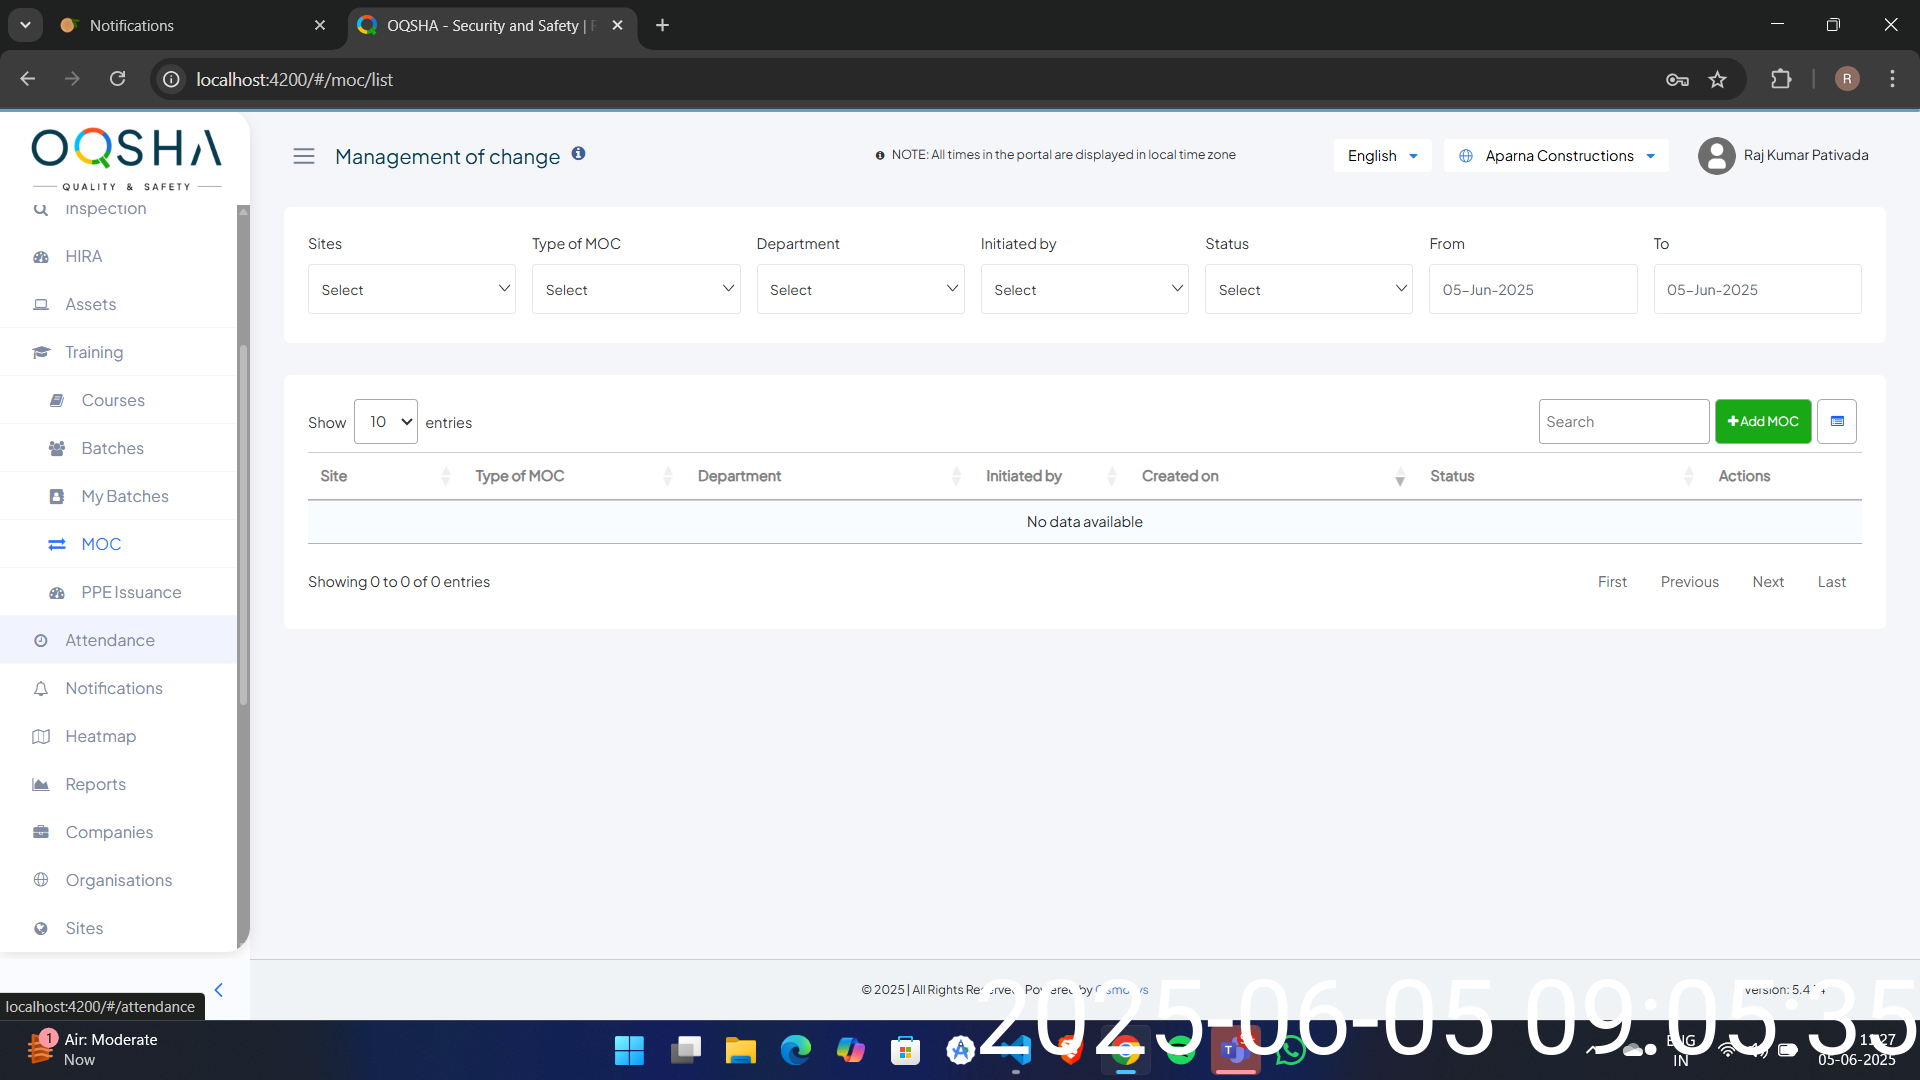Image resolution: width=1920 pixels, height=1080 pixels.
Task: Click the column view icon next to Add MOC
Action: 1837,421
